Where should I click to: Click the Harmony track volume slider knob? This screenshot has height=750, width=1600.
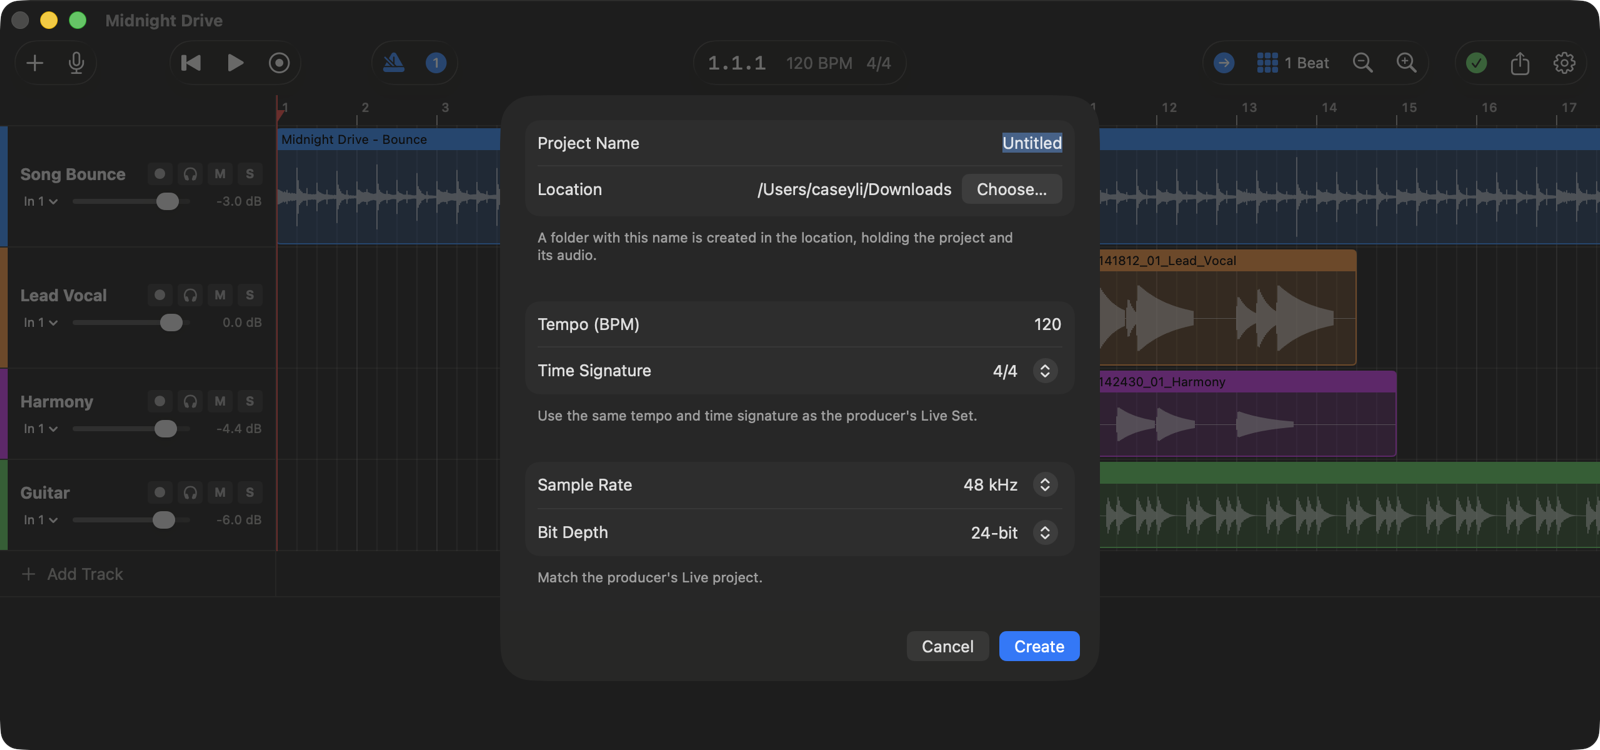click(166, 428)
